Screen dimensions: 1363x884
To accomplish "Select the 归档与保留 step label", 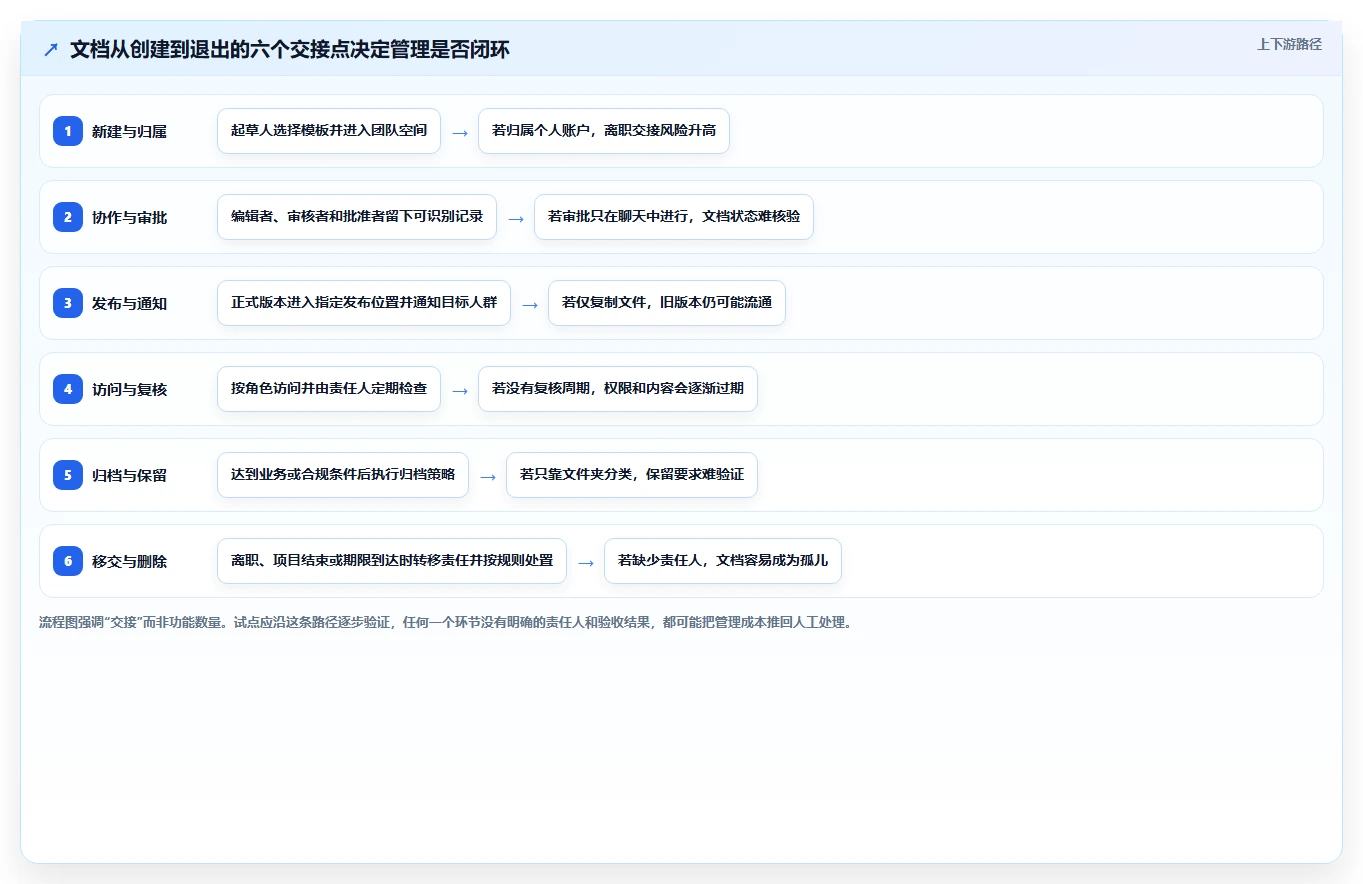I will point(129,475).
